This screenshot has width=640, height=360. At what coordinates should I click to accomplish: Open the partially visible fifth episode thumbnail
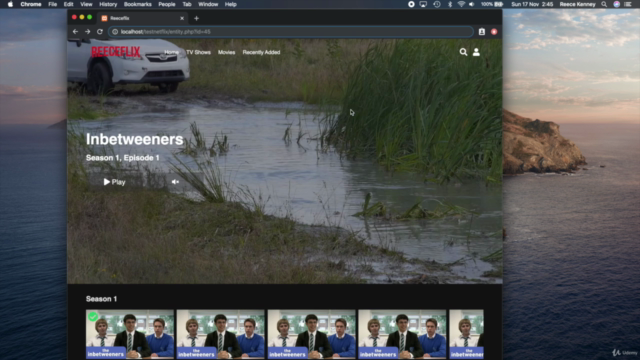point(467,334)
